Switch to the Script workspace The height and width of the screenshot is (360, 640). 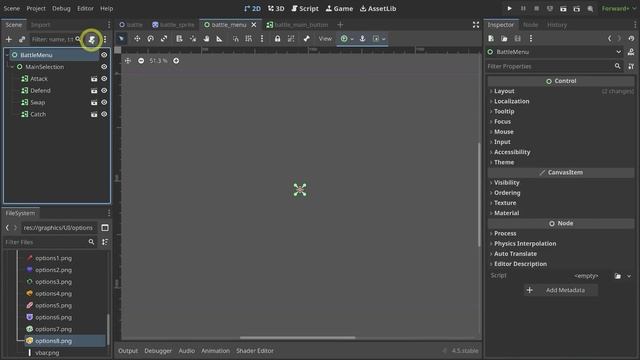(305, 9)
